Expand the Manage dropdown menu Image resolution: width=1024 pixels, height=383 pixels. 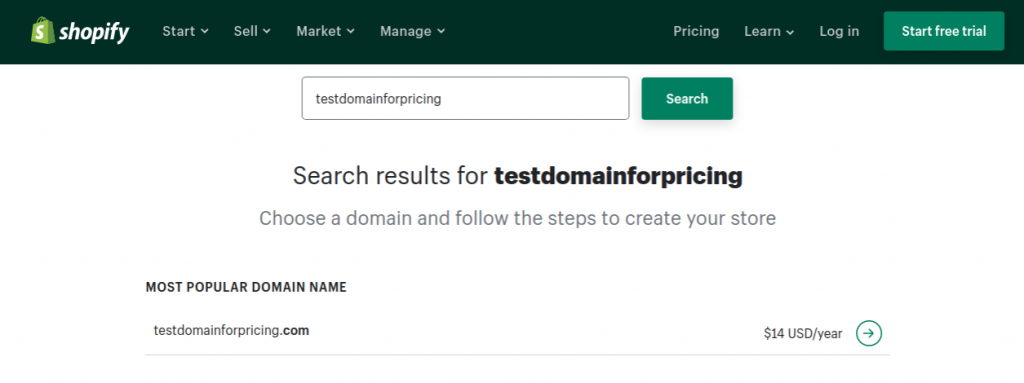point(413,31)
